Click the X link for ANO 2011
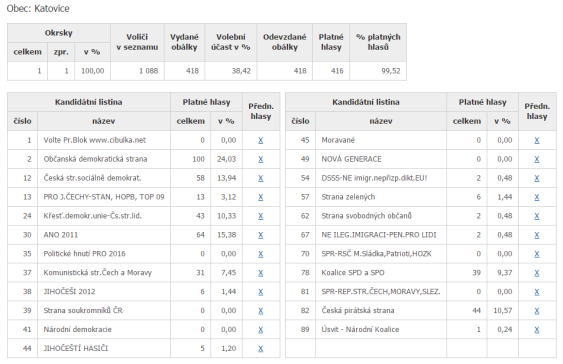The image size is (563, 364). tap(261, 235)
